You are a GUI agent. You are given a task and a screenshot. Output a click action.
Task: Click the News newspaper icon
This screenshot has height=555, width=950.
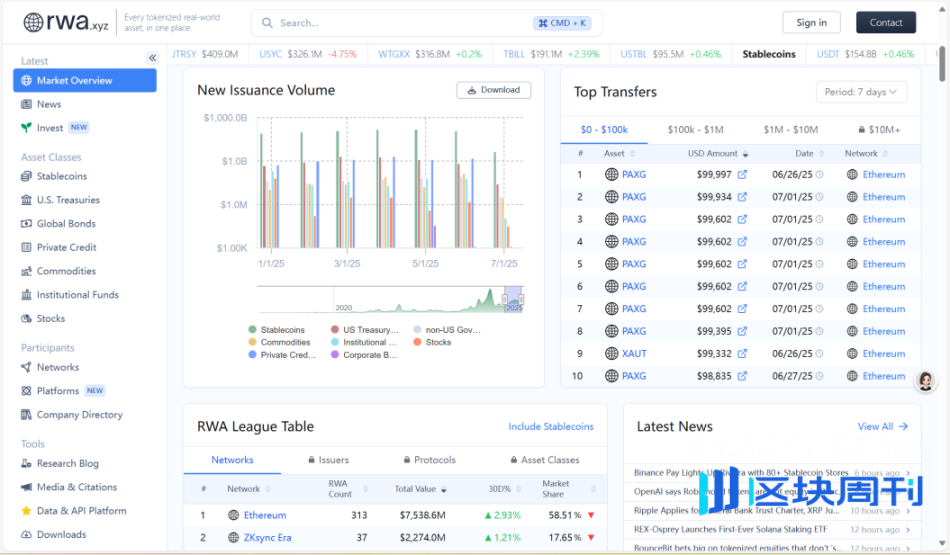(x=26, y=104)
